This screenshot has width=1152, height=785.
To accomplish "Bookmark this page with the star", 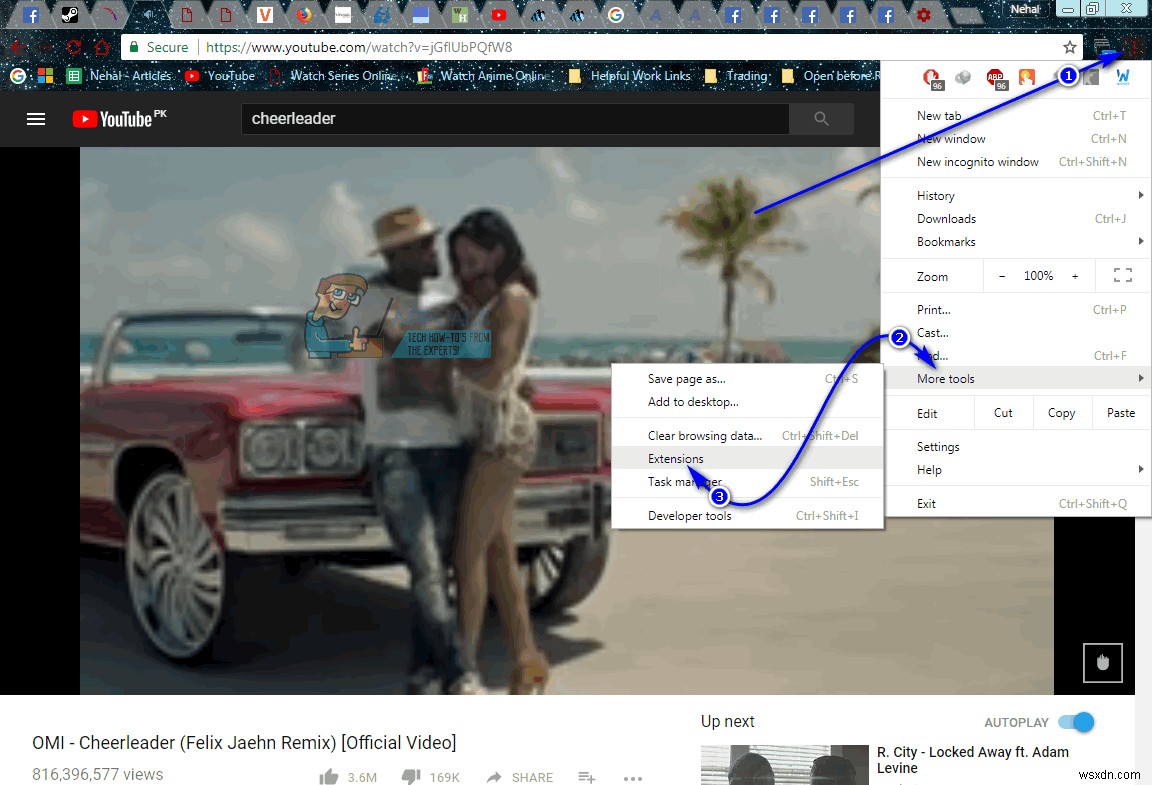I will tap(1069, 47).
